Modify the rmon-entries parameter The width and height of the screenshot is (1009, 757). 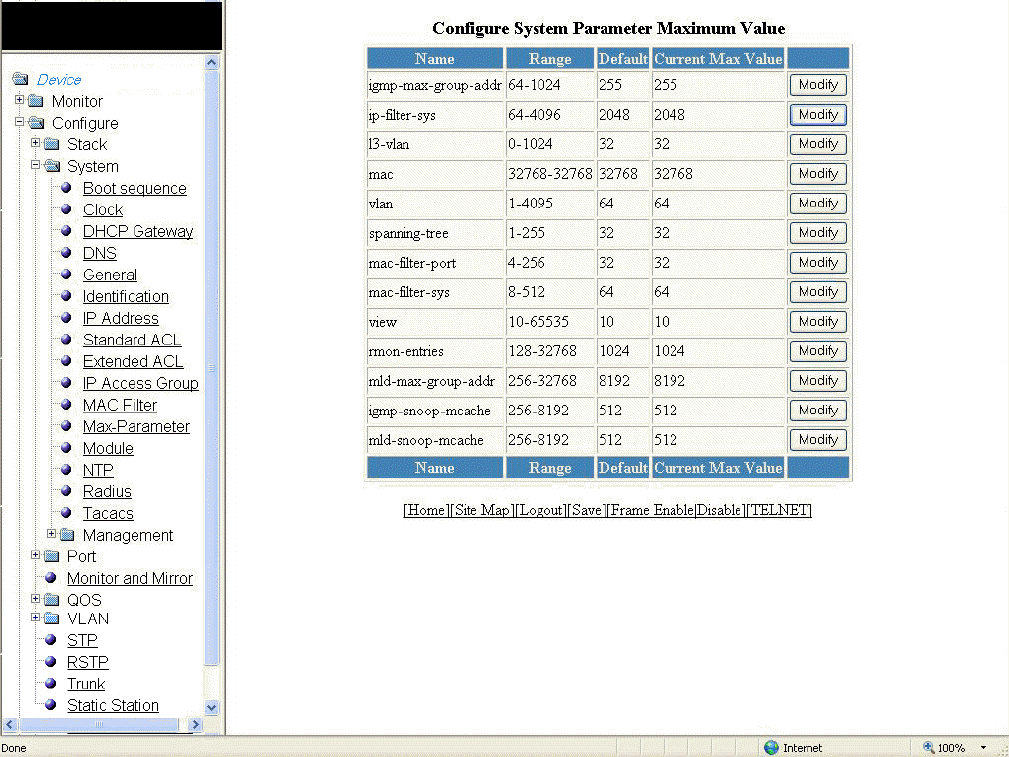[x=818, y=351]
